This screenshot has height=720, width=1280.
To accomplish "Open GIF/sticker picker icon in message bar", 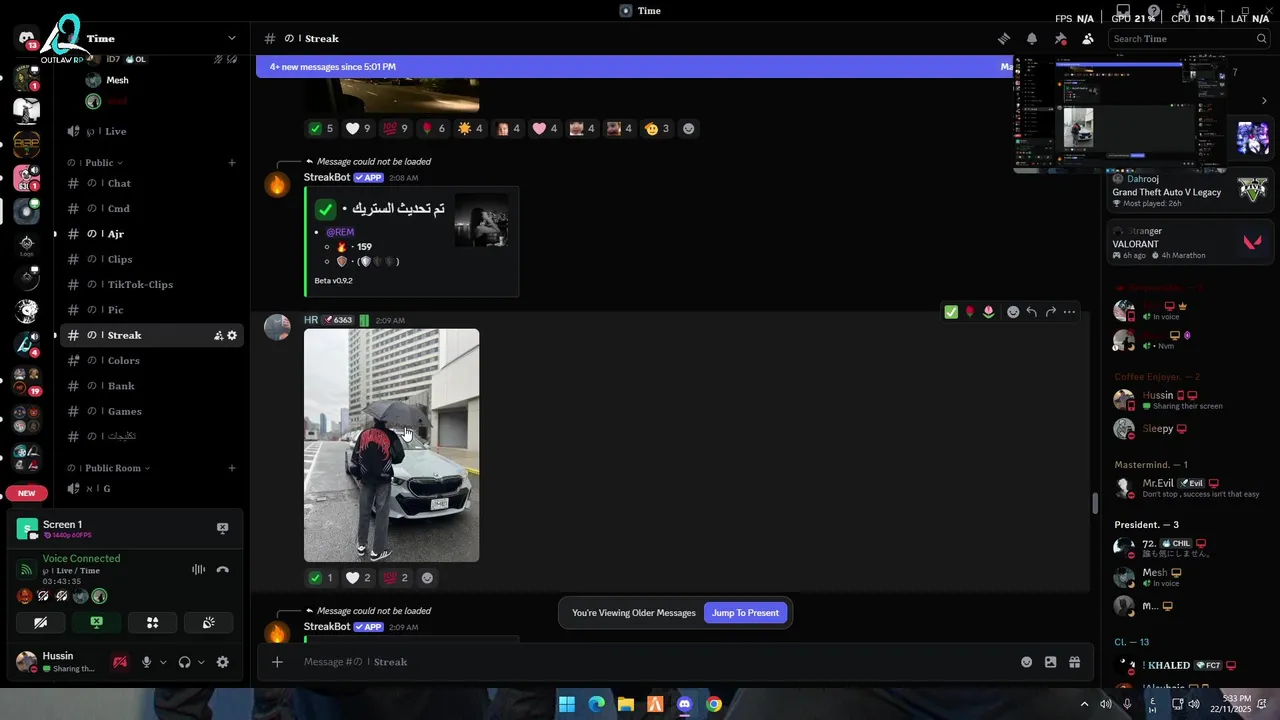I will tap(1050, 662).
